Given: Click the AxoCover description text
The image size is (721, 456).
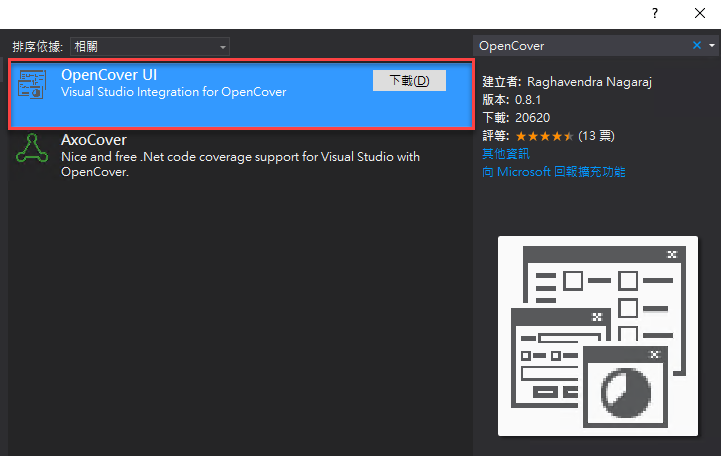Looking at the screenshot, I should point(240,164).
